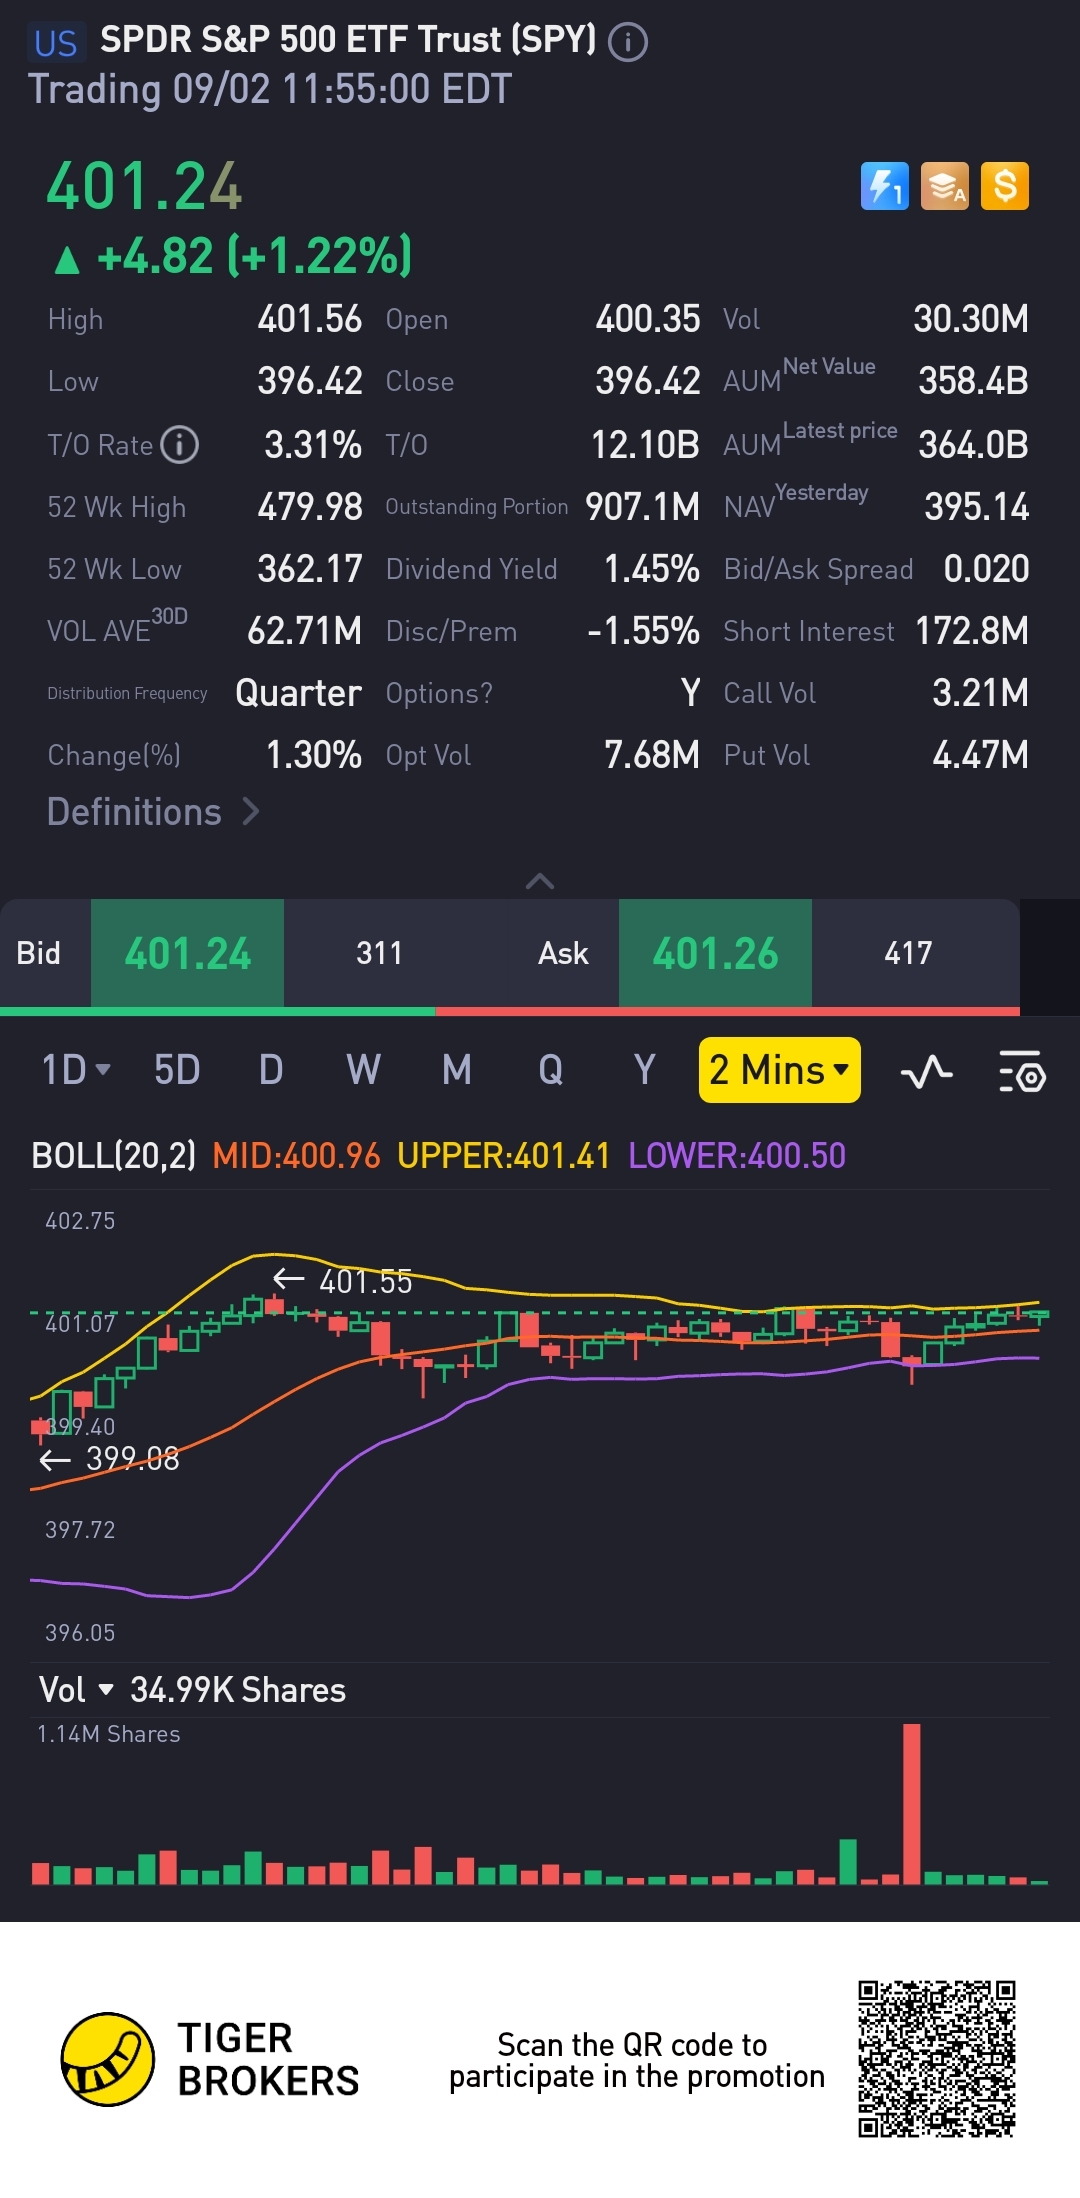Tap the info icon next to SPY title
The height and width of the screenshot is (2198, 1080).
pos(628,42)
